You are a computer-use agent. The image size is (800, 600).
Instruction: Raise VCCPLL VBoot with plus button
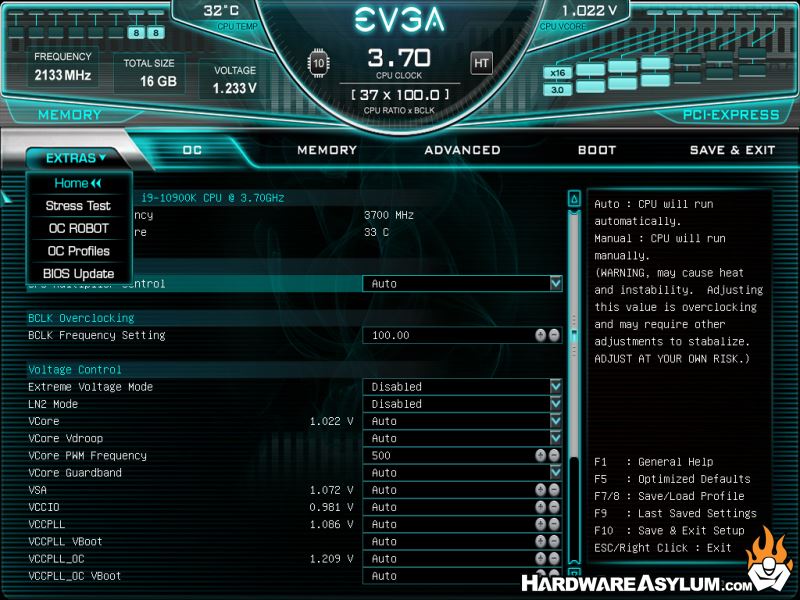[541, 541]
